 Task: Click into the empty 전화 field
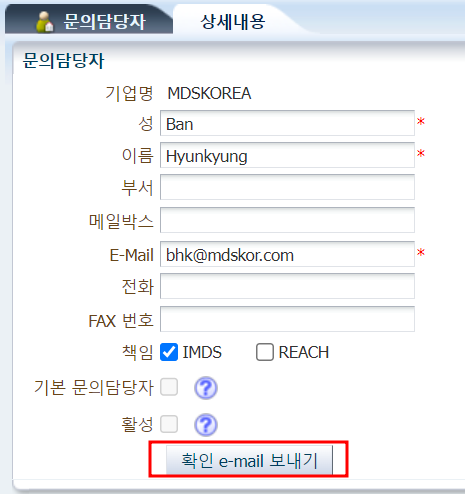(x=287, y=286)
